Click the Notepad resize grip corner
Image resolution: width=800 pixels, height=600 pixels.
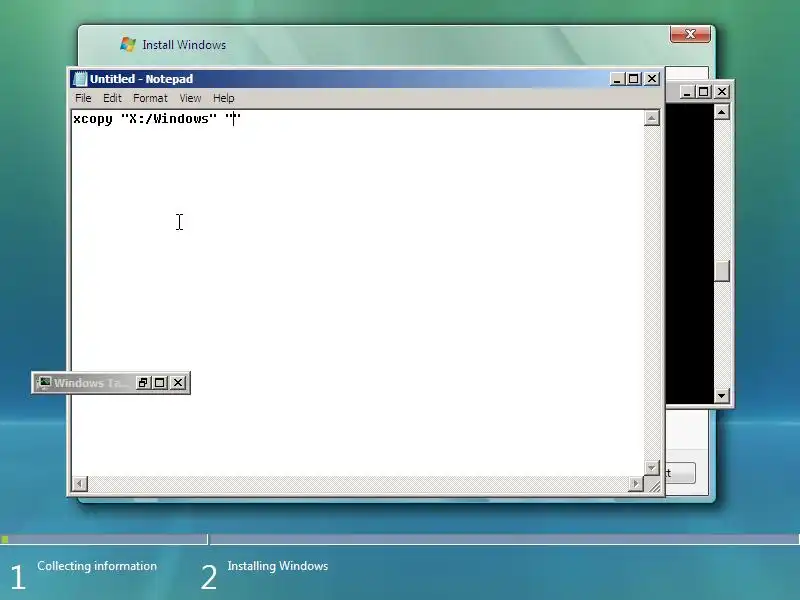[x=654, y=485]
